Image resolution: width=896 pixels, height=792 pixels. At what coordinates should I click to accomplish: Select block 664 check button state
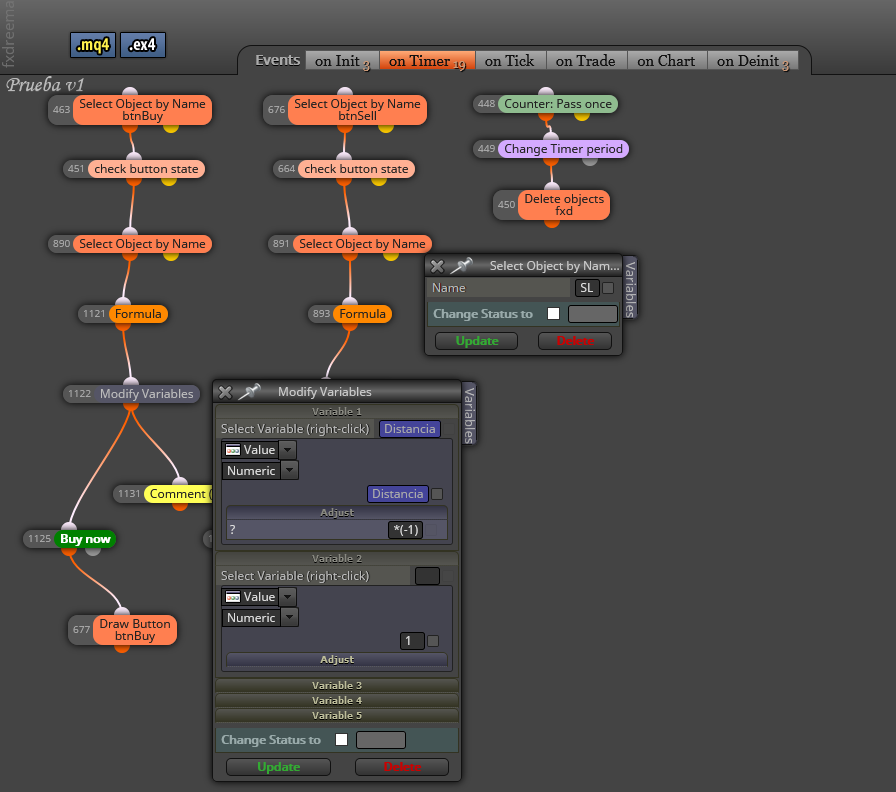coord(356,169)
